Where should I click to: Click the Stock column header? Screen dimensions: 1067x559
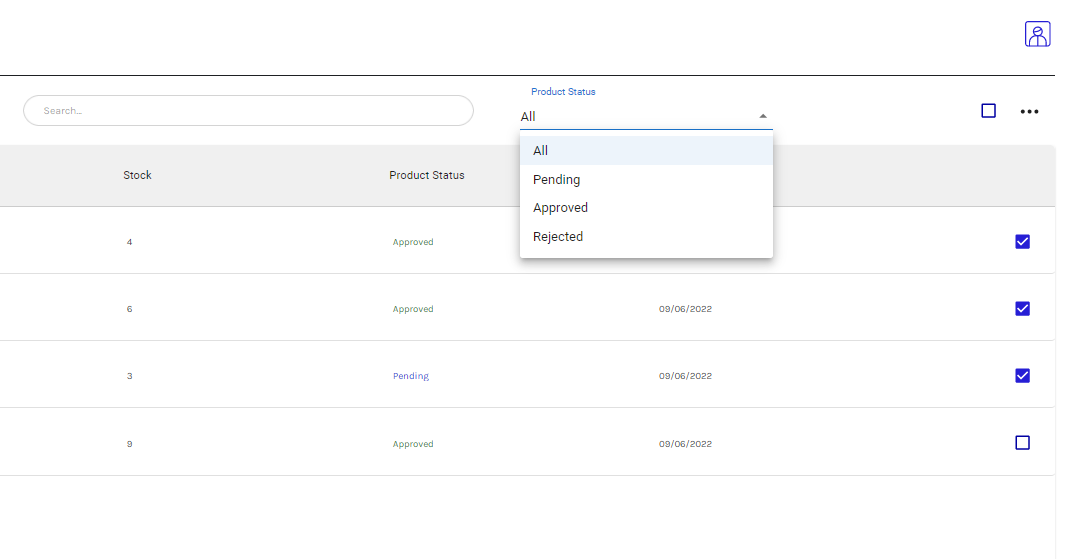point(137,175)
